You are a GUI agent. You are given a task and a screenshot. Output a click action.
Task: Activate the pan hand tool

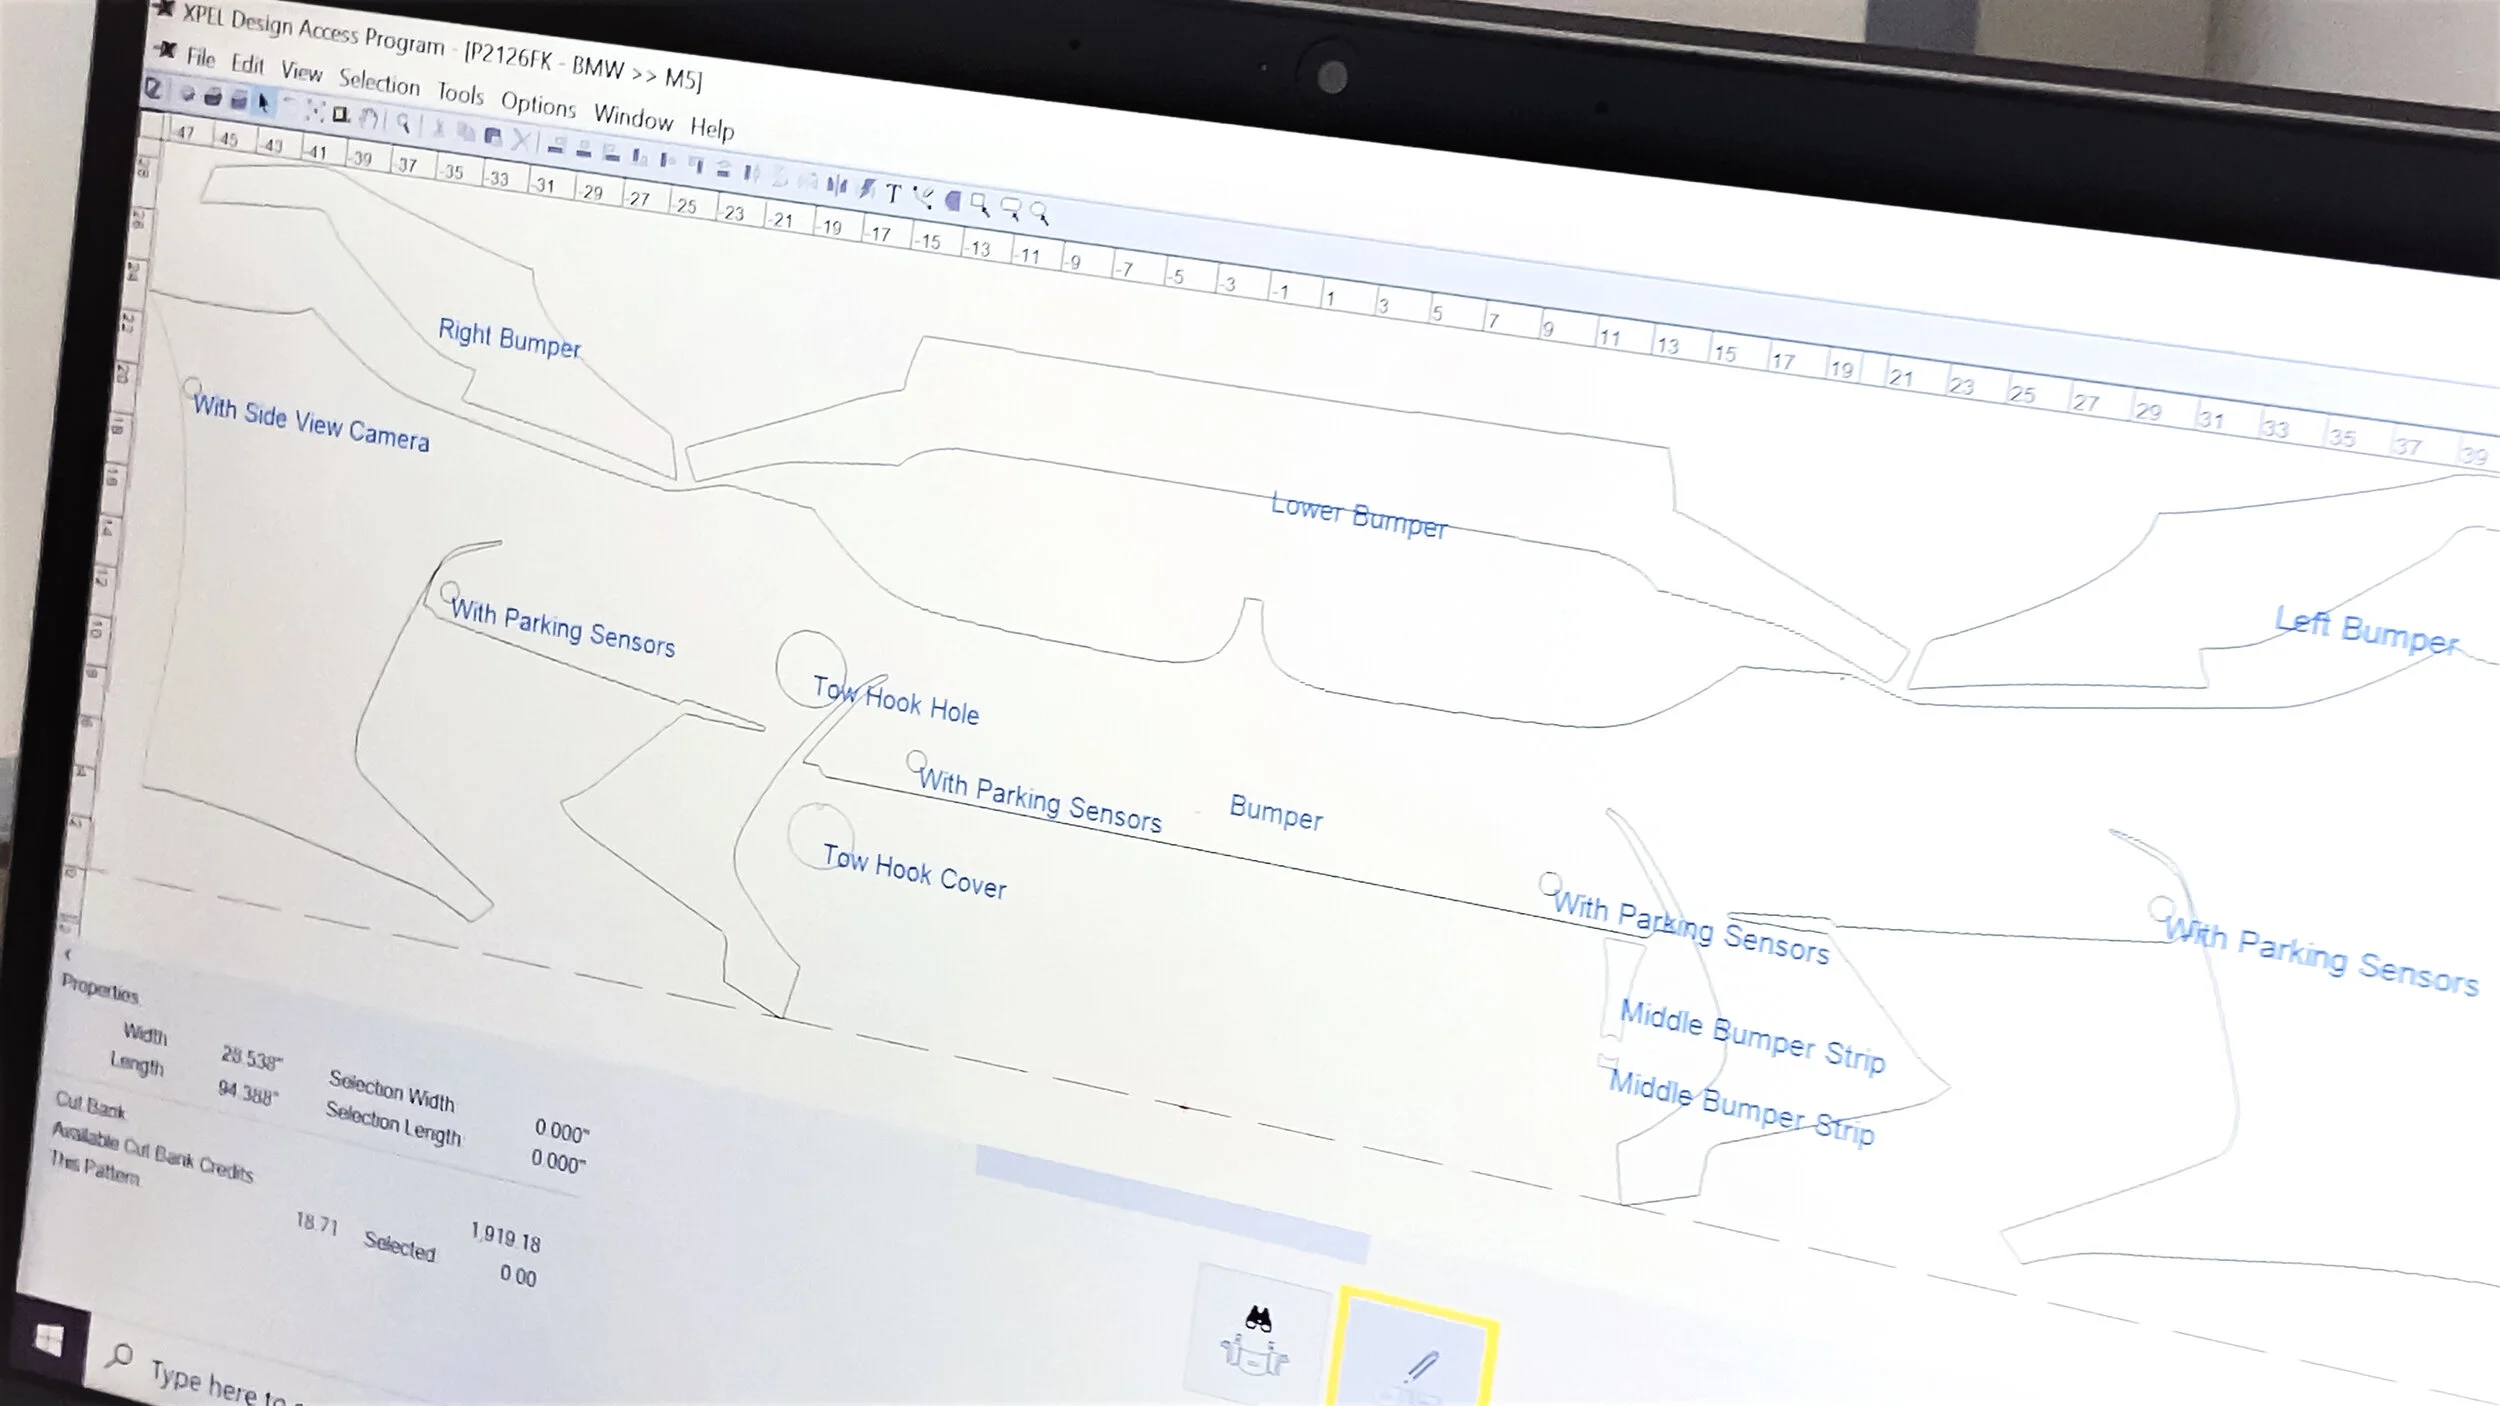pyautogui.click(x=368, y=119)
